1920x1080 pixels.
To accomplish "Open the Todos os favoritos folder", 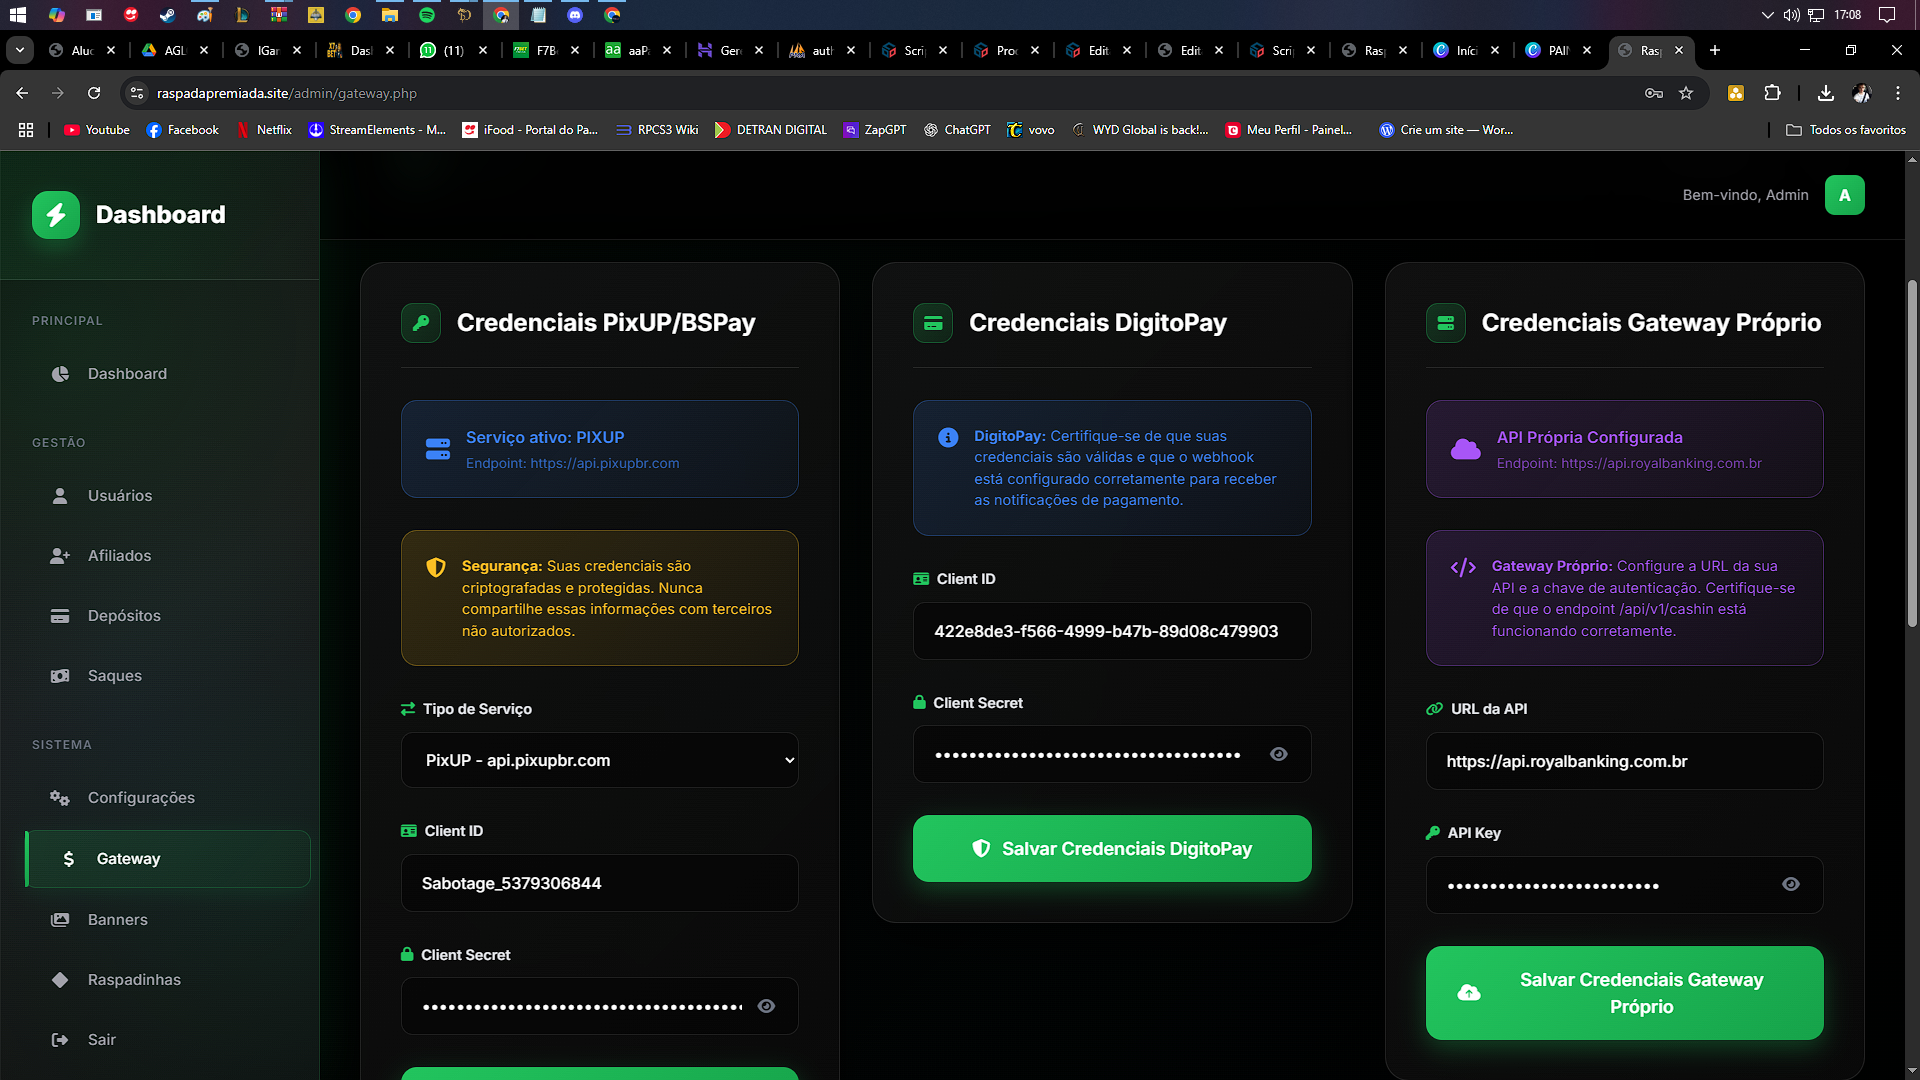I will [x=1846, y=130].
